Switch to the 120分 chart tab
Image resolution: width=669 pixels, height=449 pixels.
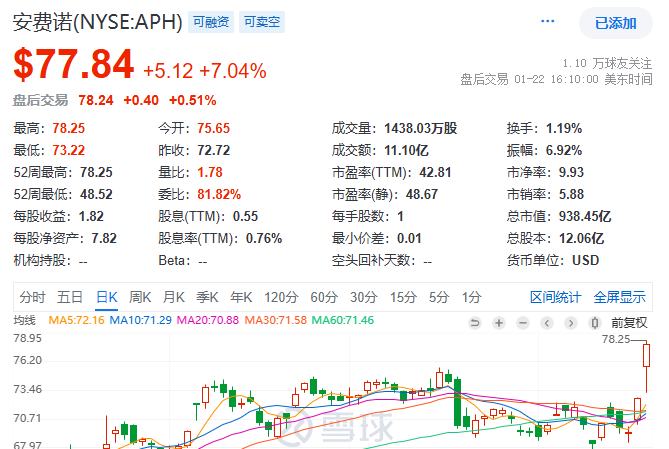[281, 297]
